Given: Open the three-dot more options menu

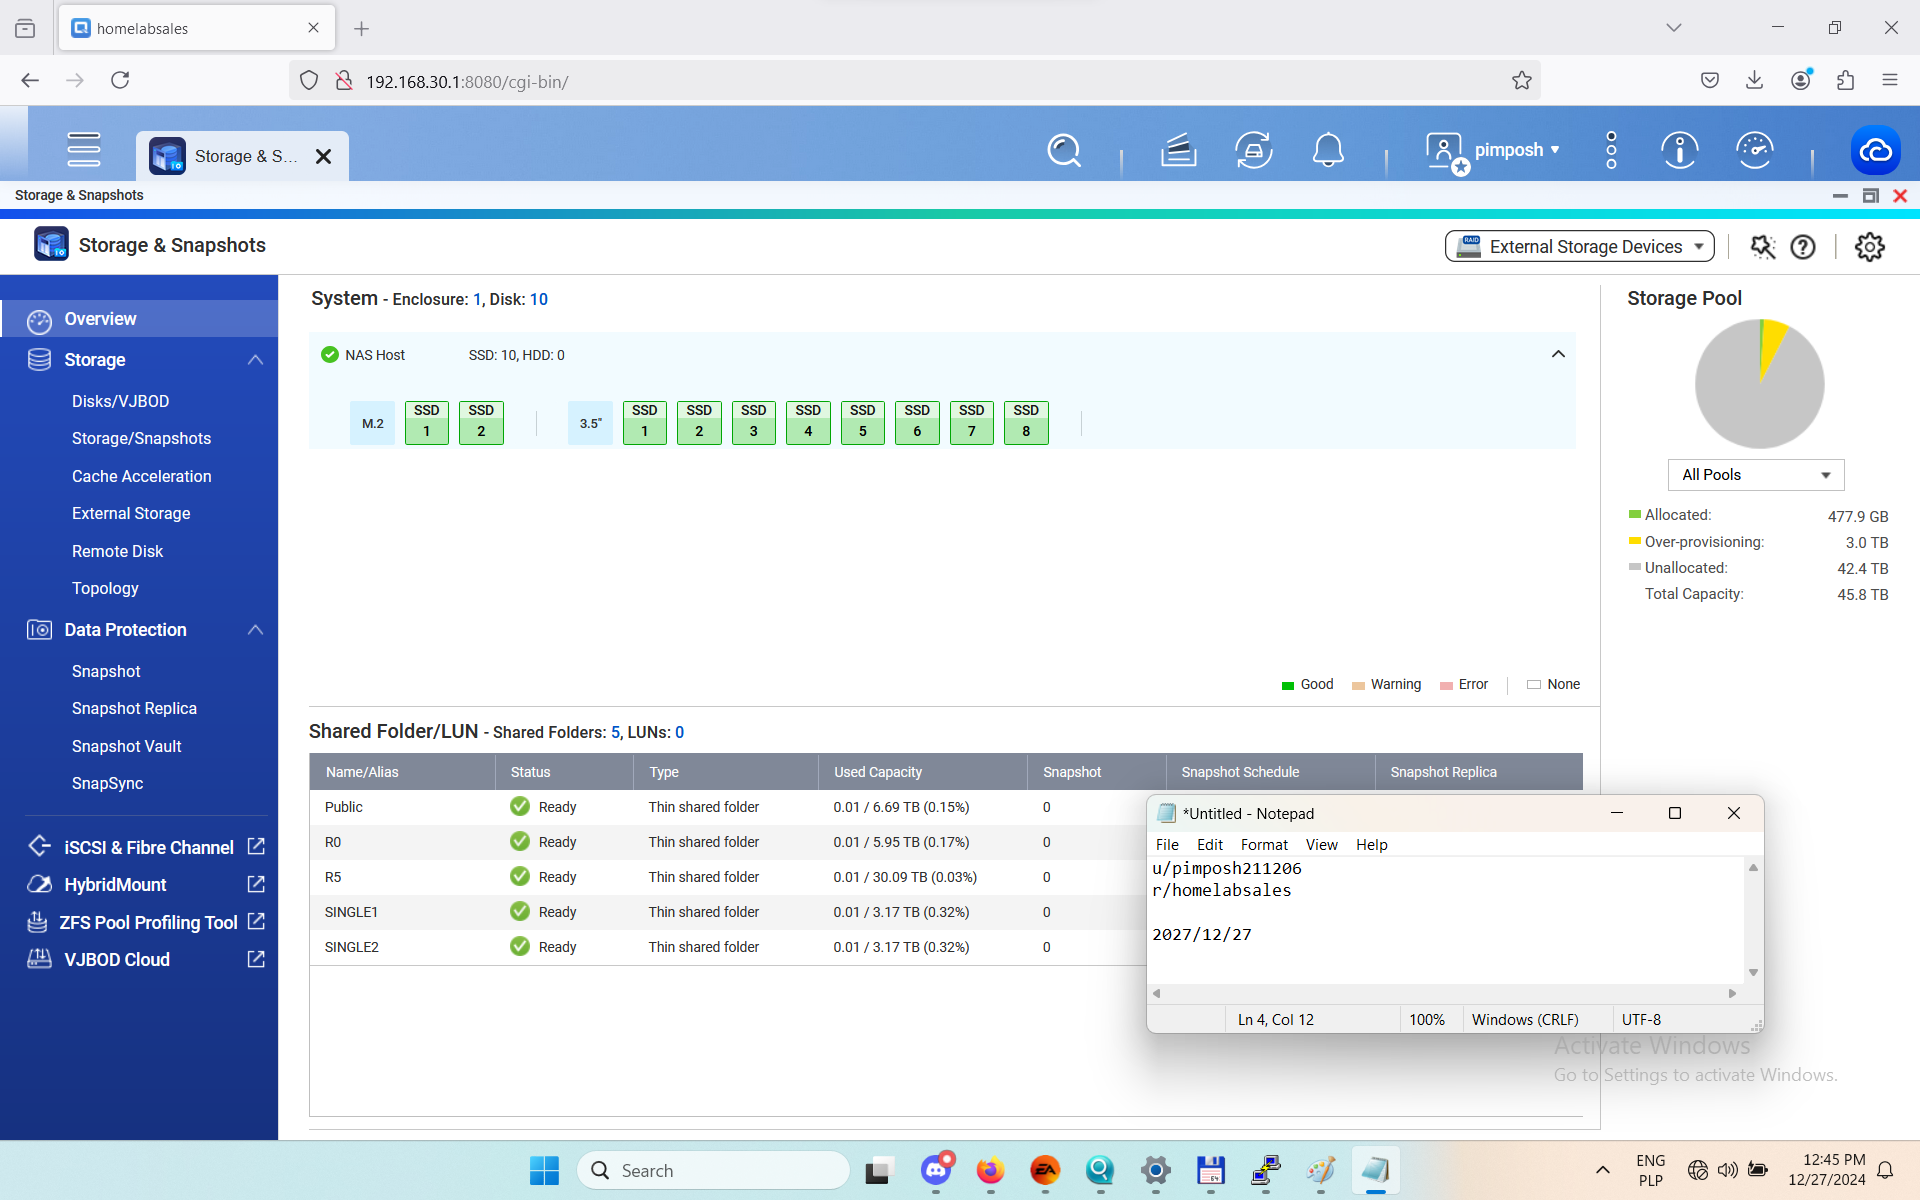Looking at the screenshot, I should coord(1611,150).
